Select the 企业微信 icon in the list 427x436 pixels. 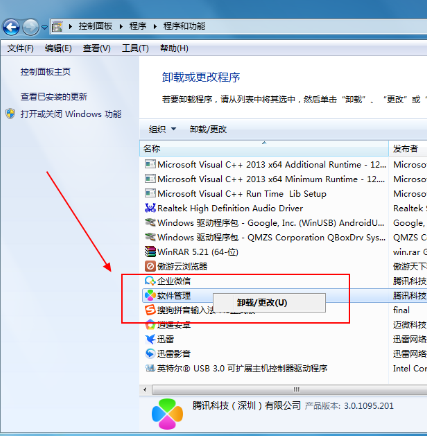point(150,281)
